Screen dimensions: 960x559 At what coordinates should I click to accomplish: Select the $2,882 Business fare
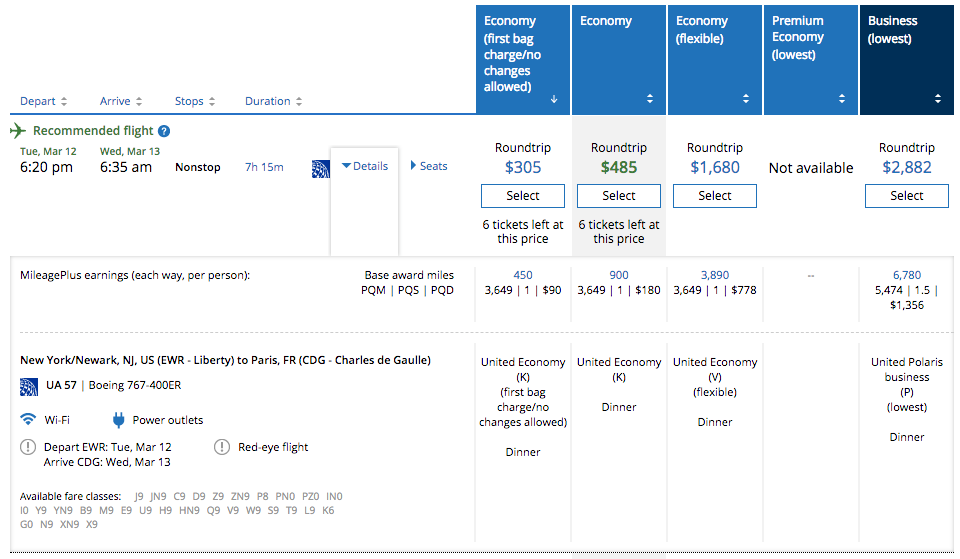coord(906,196)
